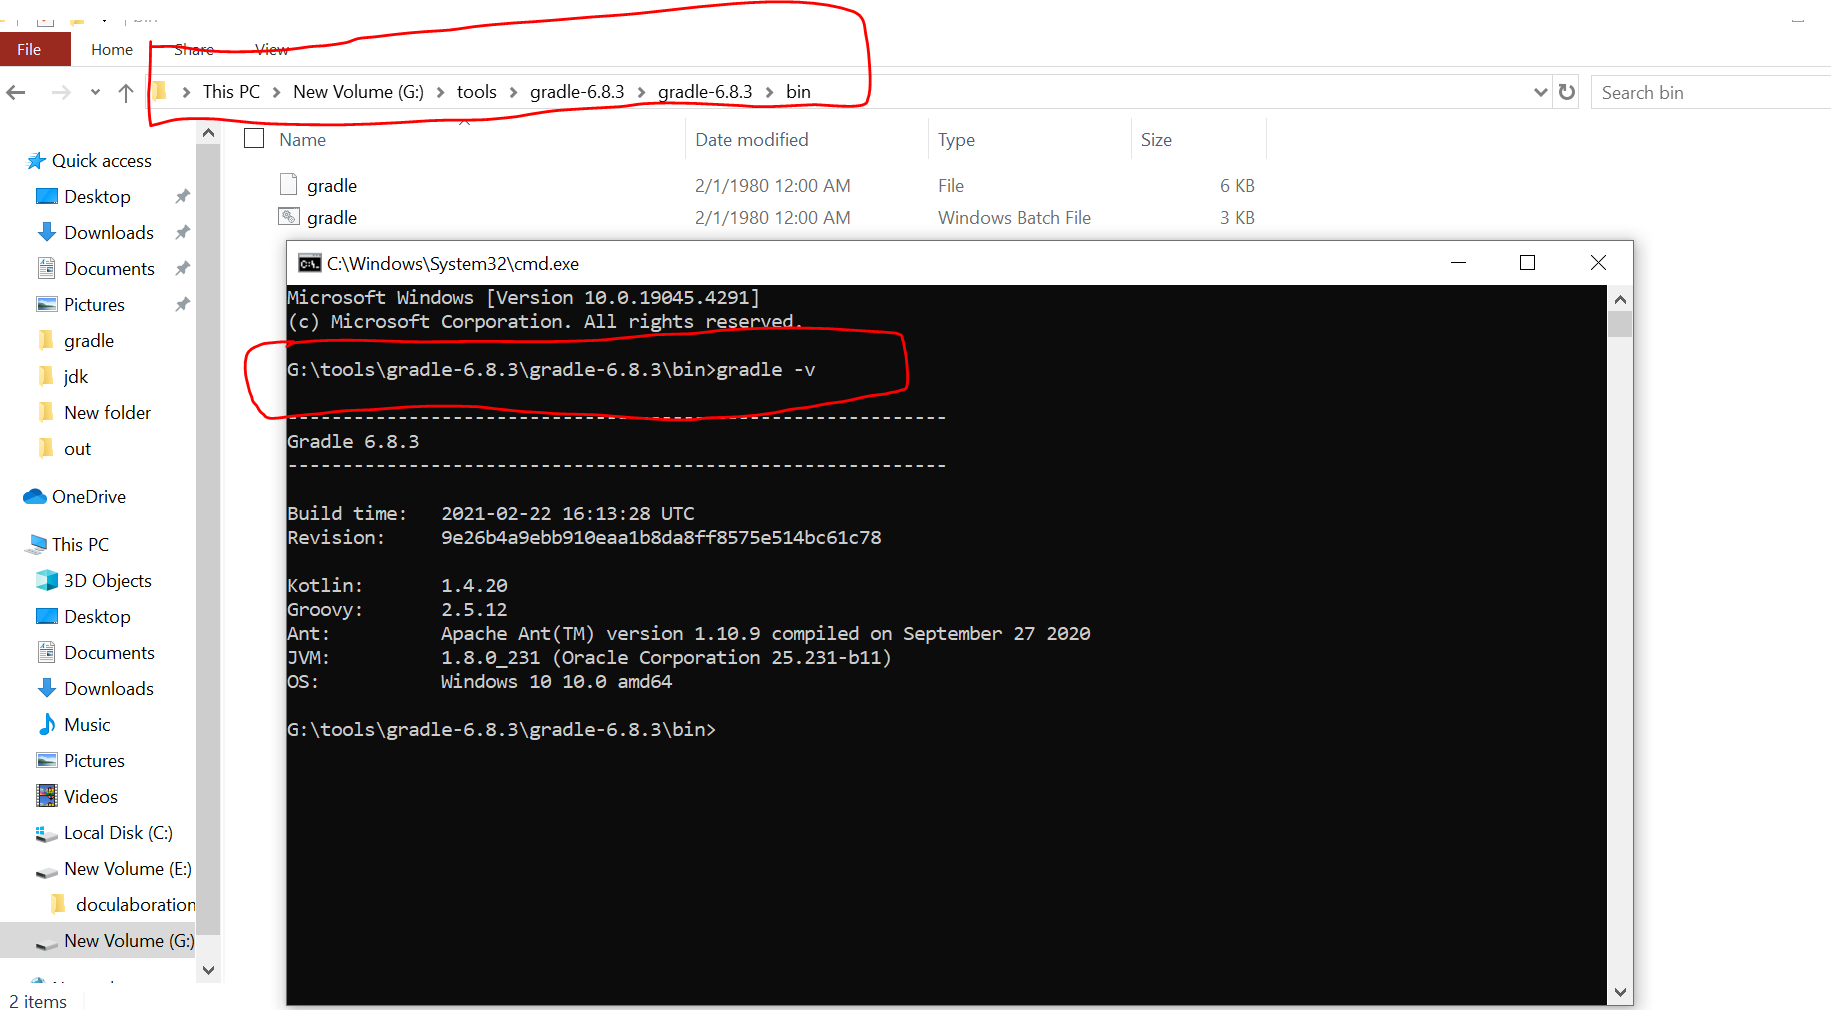Open OneDrive in navigation pane
The height and width of the screenshot is (1010, 1831).
(x=88, y=497)
